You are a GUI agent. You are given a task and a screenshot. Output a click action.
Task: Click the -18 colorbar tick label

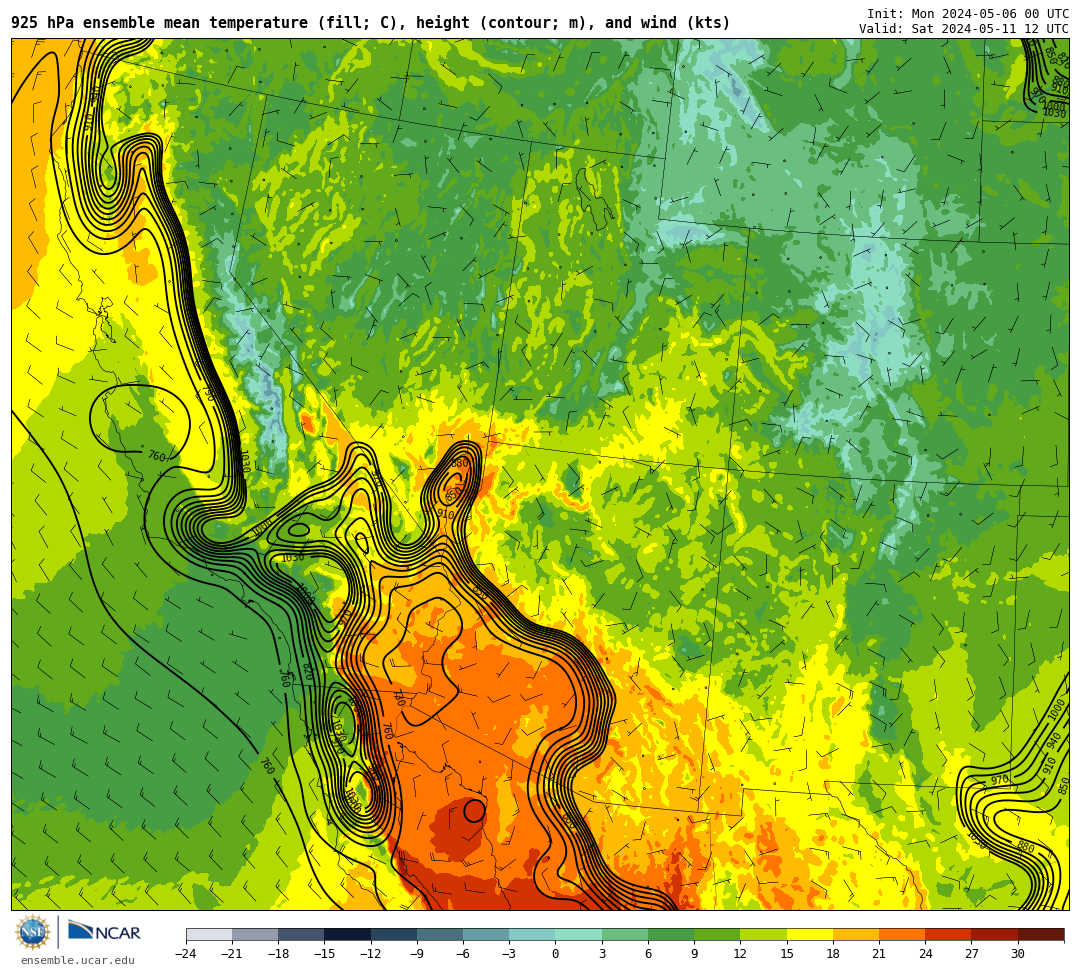(x=279, y=954)
